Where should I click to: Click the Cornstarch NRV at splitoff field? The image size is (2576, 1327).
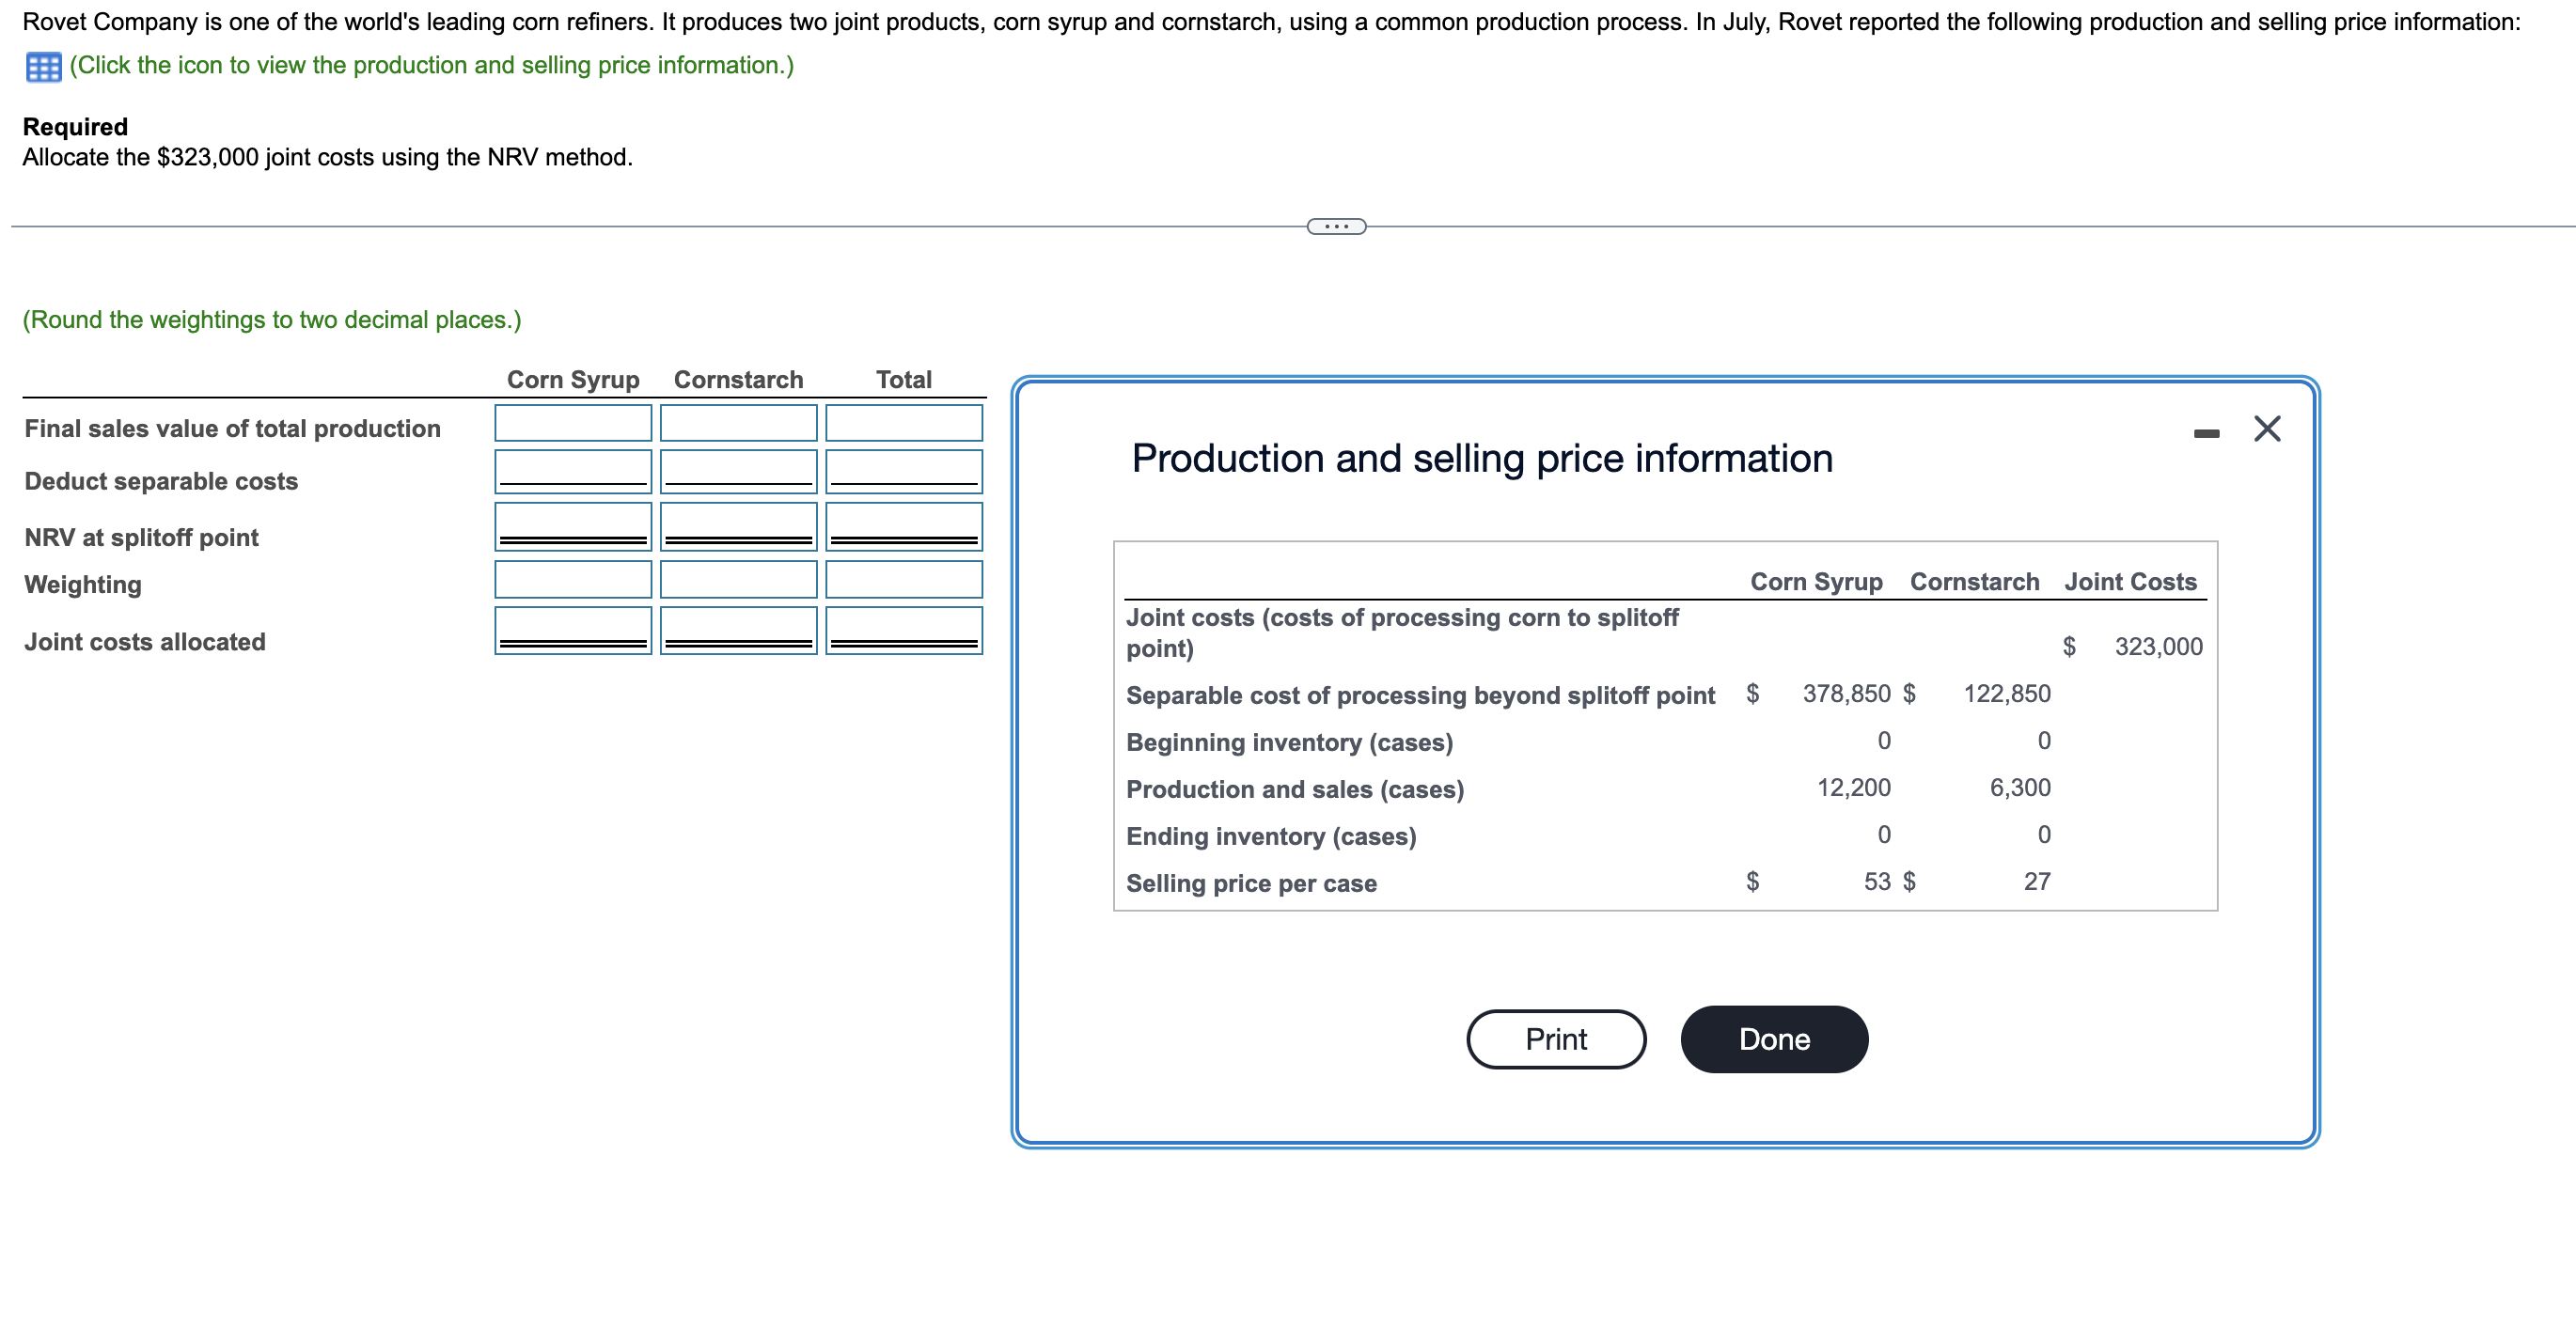tap(738, 526)
